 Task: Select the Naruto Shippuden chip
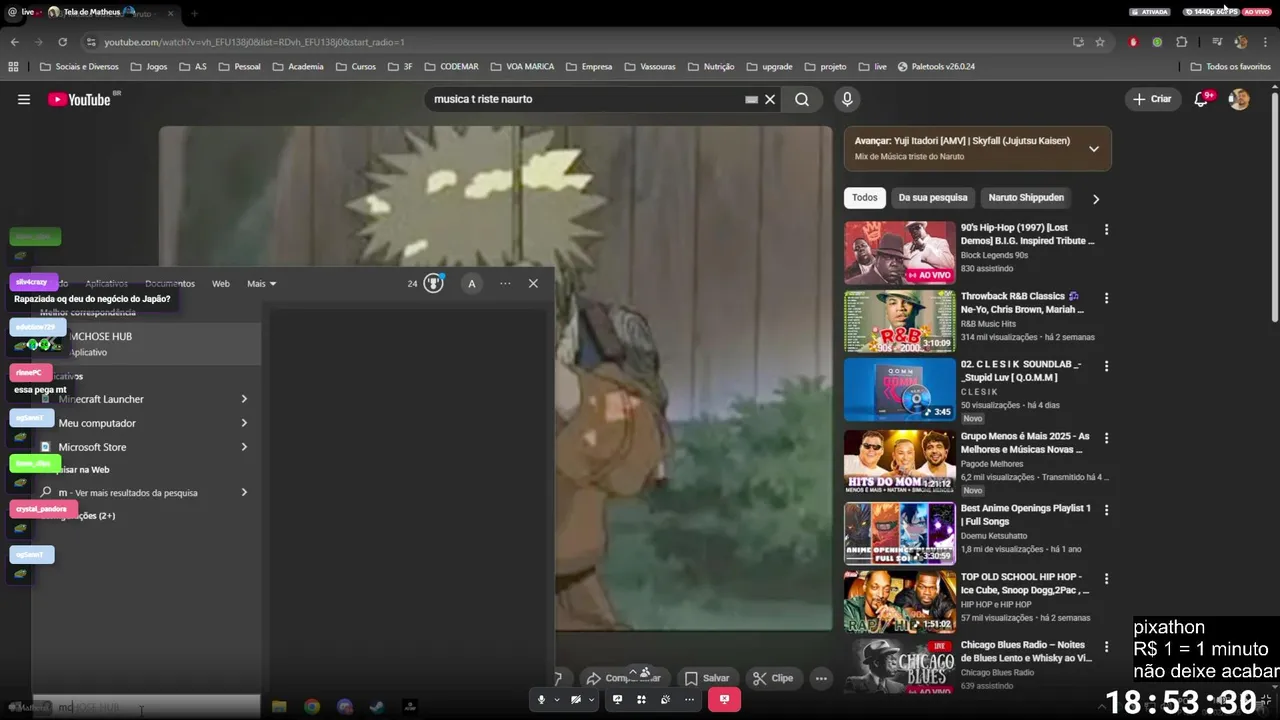tap(1026, 198)
